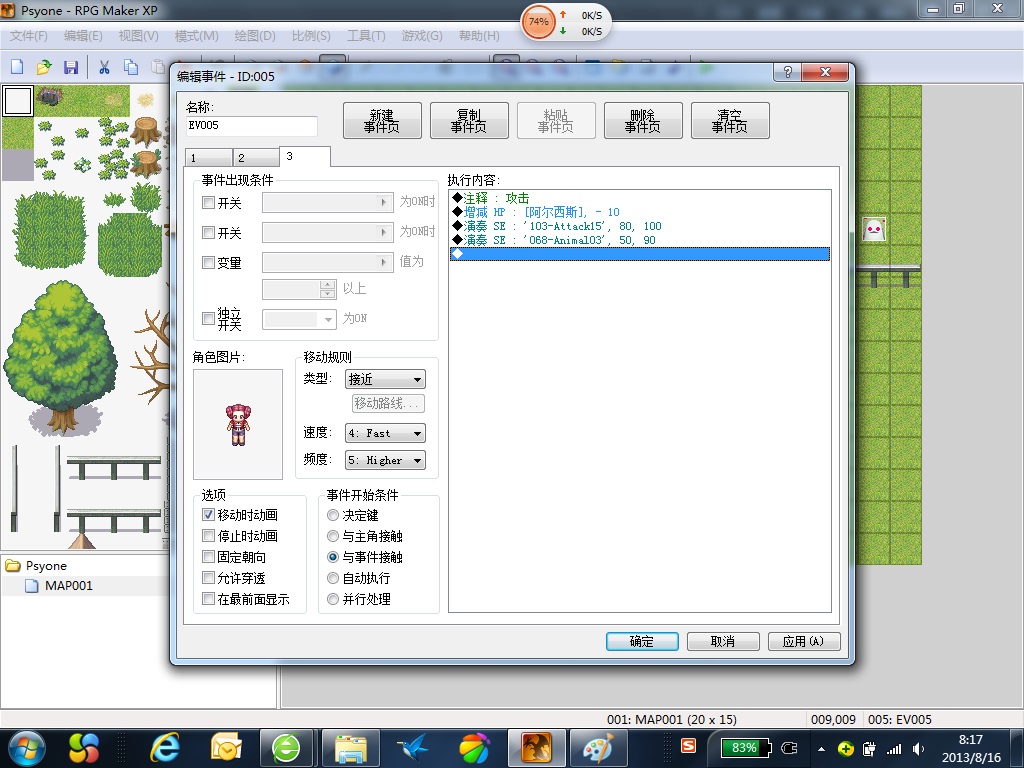Click the Save floppy disk icon

pos(71,67)
